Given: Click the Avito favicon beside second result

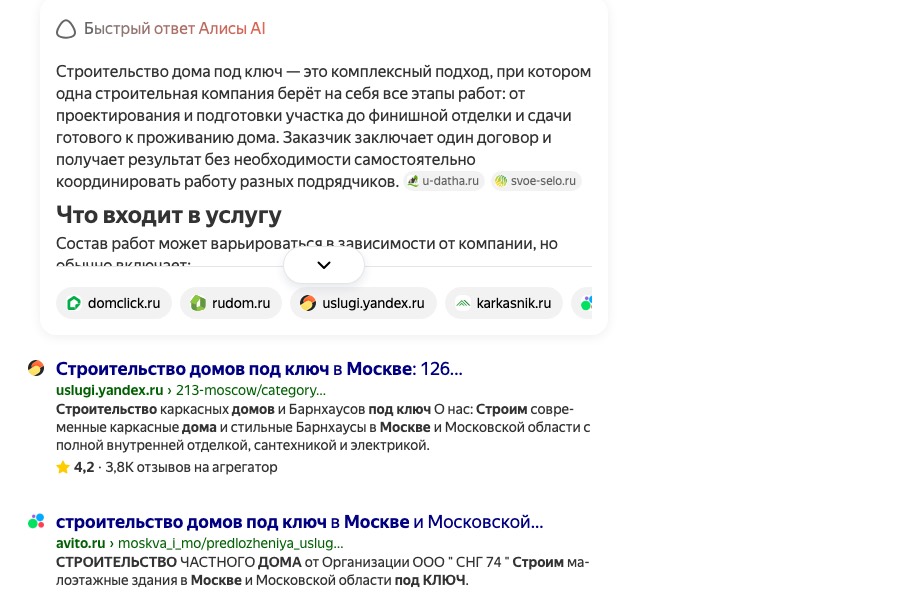Looking at the screenshot, I should coord(36,521).
